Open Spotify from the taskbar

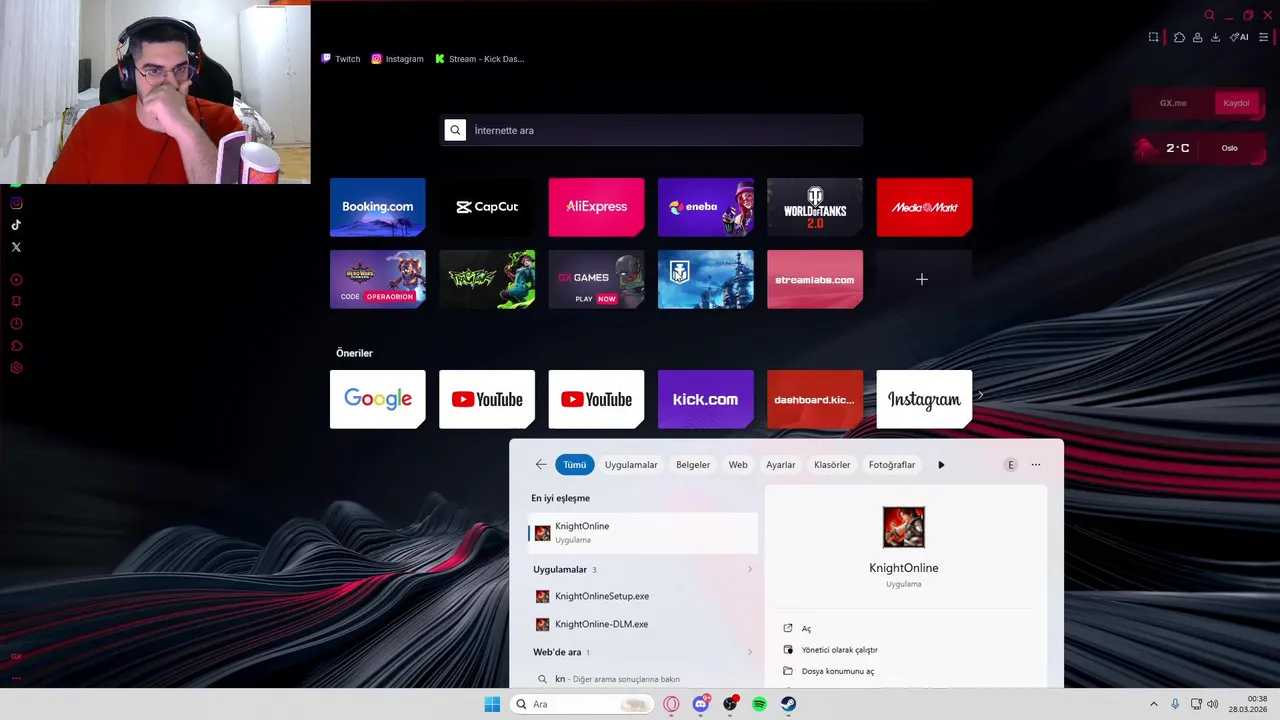click(759, 704)
